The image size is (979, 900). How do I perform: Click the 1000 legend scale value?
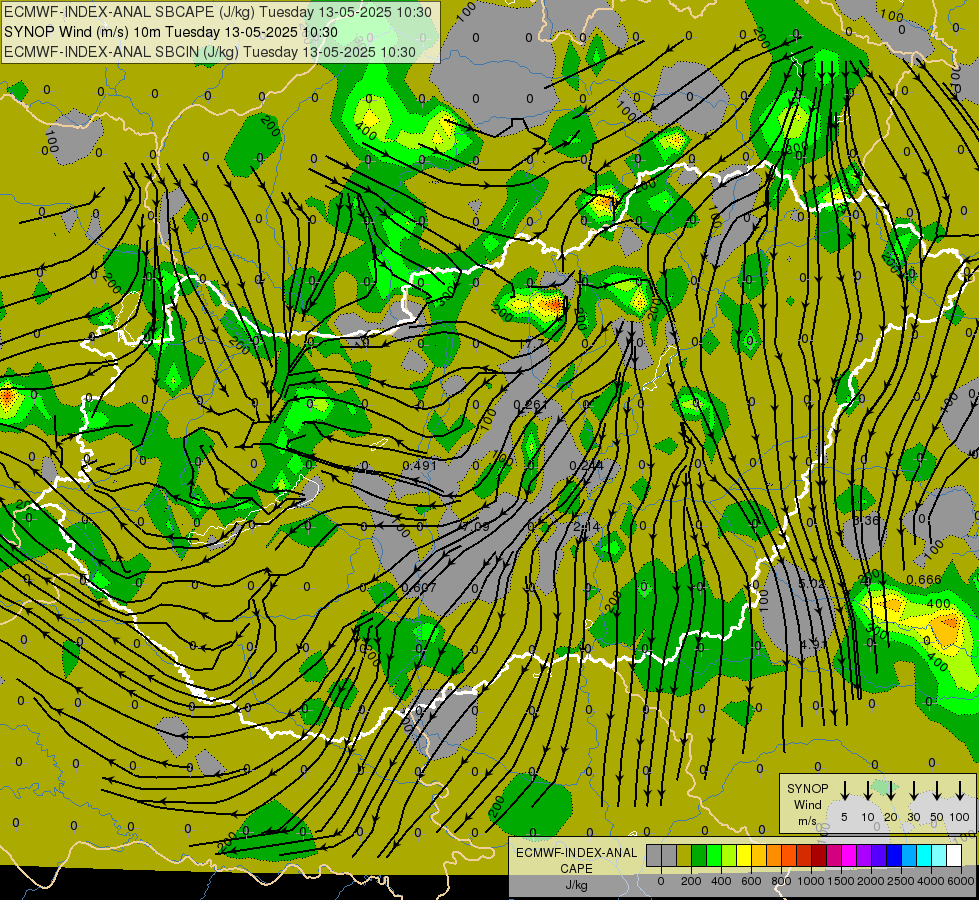coord(811,881)
